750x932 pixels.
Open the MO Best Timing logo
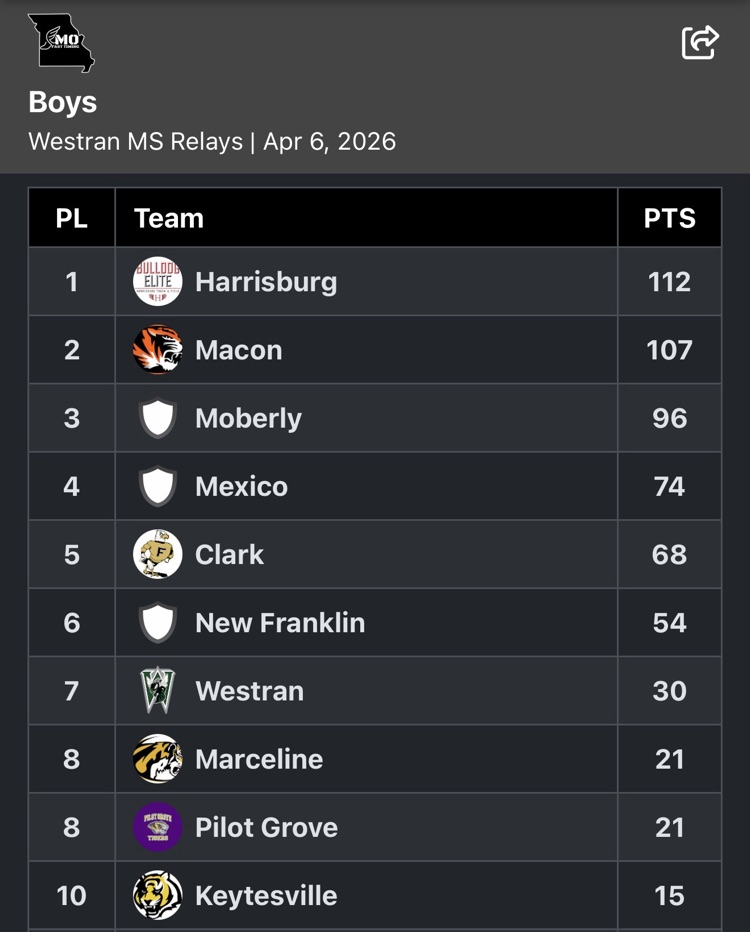[x=61, y=43]
